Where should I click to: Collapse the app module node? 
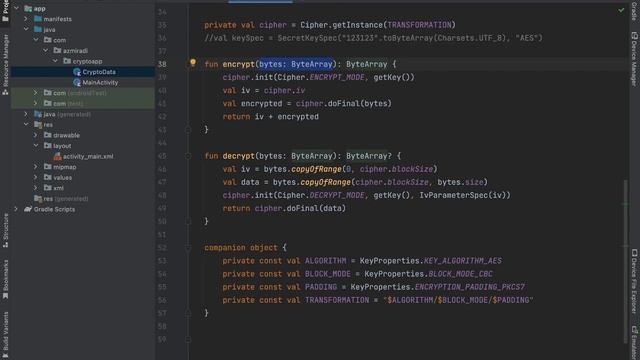16,8
